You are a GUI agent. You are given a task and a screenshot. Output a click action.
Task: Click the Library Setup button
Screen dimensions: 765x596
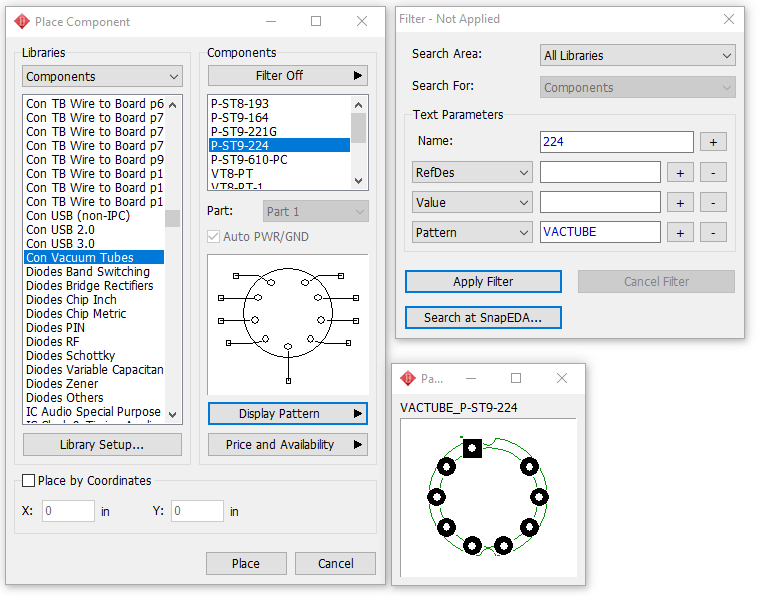pyautogui.click(x=102, y=445)
